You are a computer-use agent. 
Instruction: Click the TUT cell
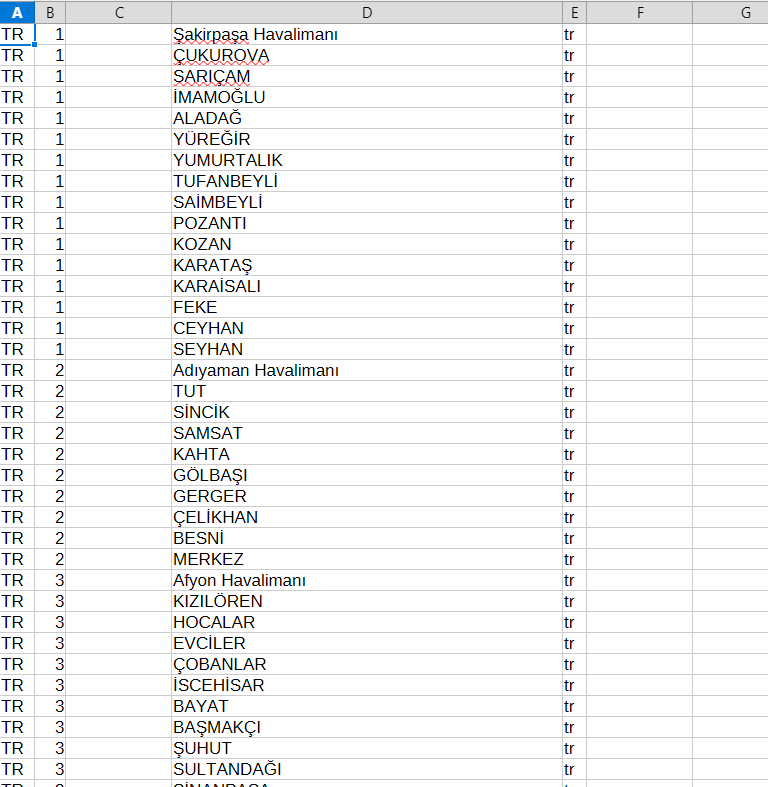click(367, 391)
